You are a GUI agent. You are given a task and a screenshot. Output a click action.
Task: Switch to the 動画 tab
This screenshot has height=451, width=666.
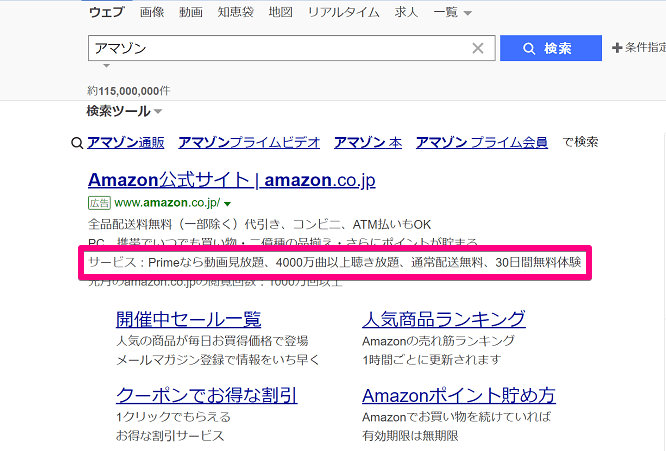point(191,12)
